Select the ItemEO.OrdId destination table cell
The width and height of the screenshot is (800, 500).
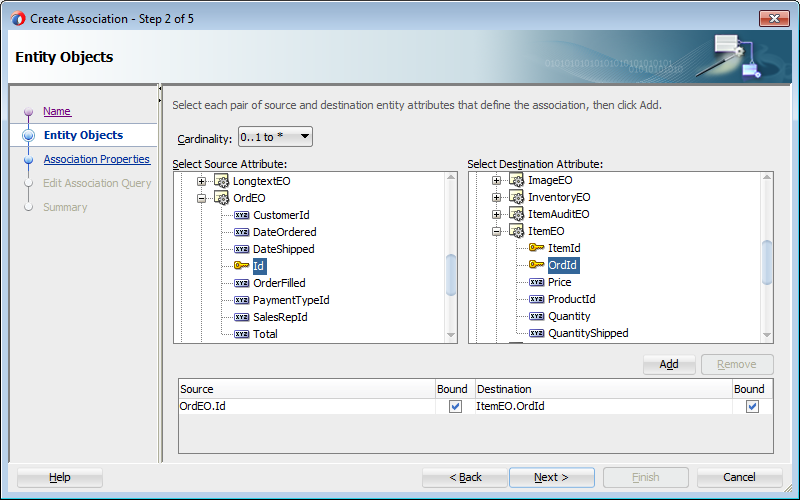[604, 406]
